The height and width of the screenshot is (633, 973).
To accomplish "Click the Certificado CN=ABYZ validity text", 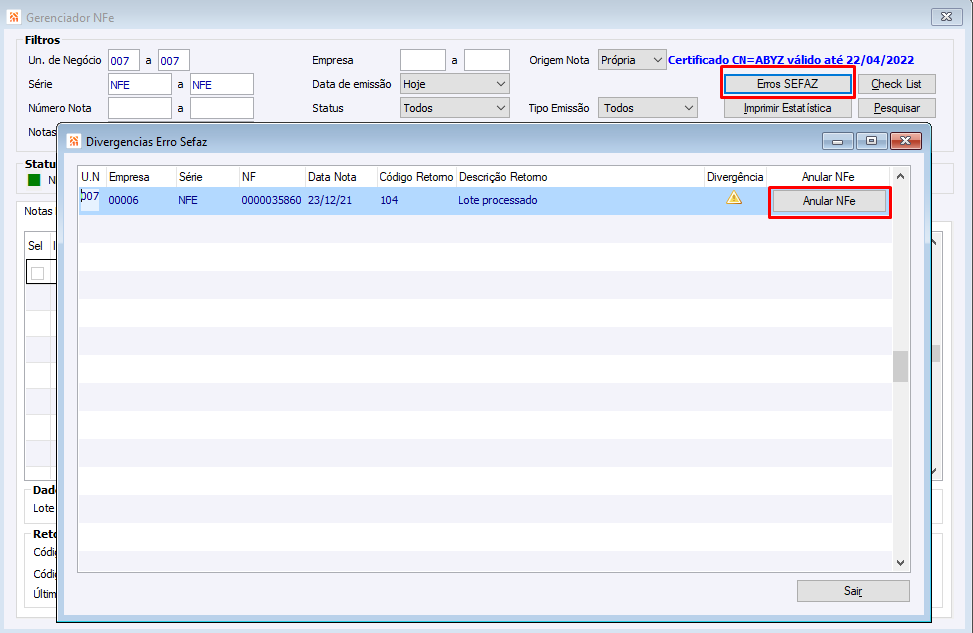I will tap(791, 60).
